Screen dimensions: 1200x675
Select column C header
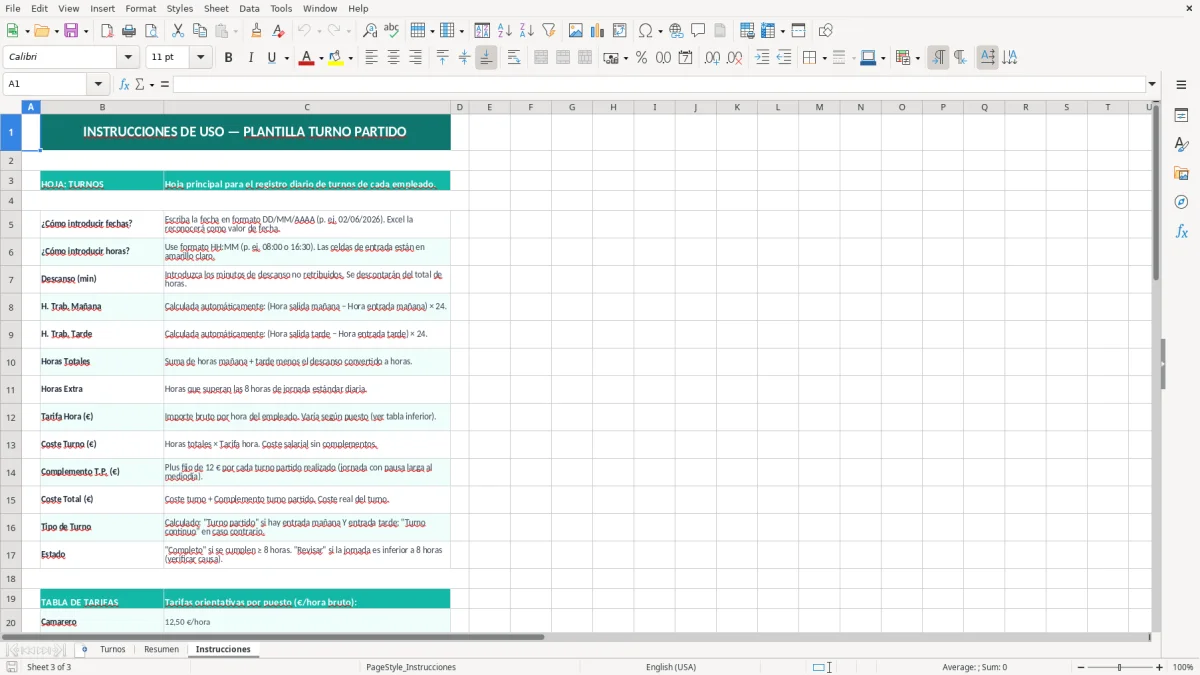307,107
